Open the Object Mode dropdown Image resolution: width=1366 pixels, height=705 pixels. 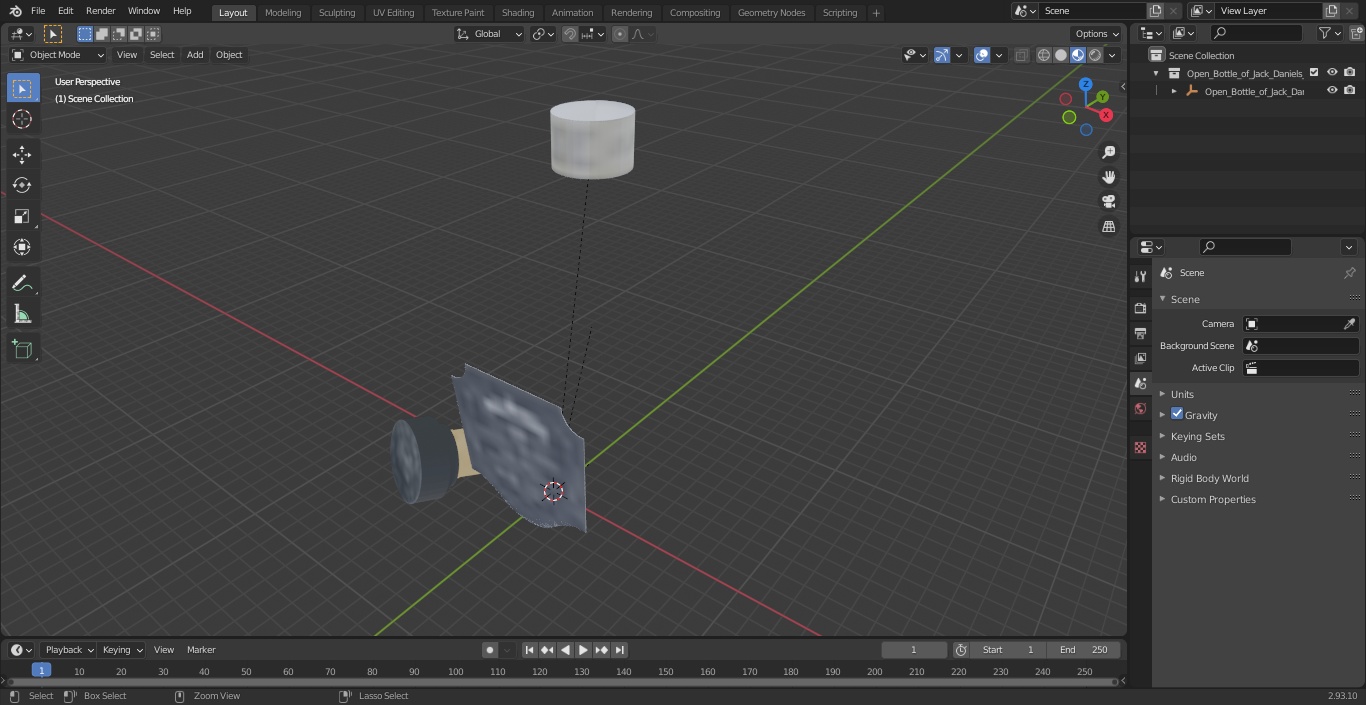(x=57, y=55)
